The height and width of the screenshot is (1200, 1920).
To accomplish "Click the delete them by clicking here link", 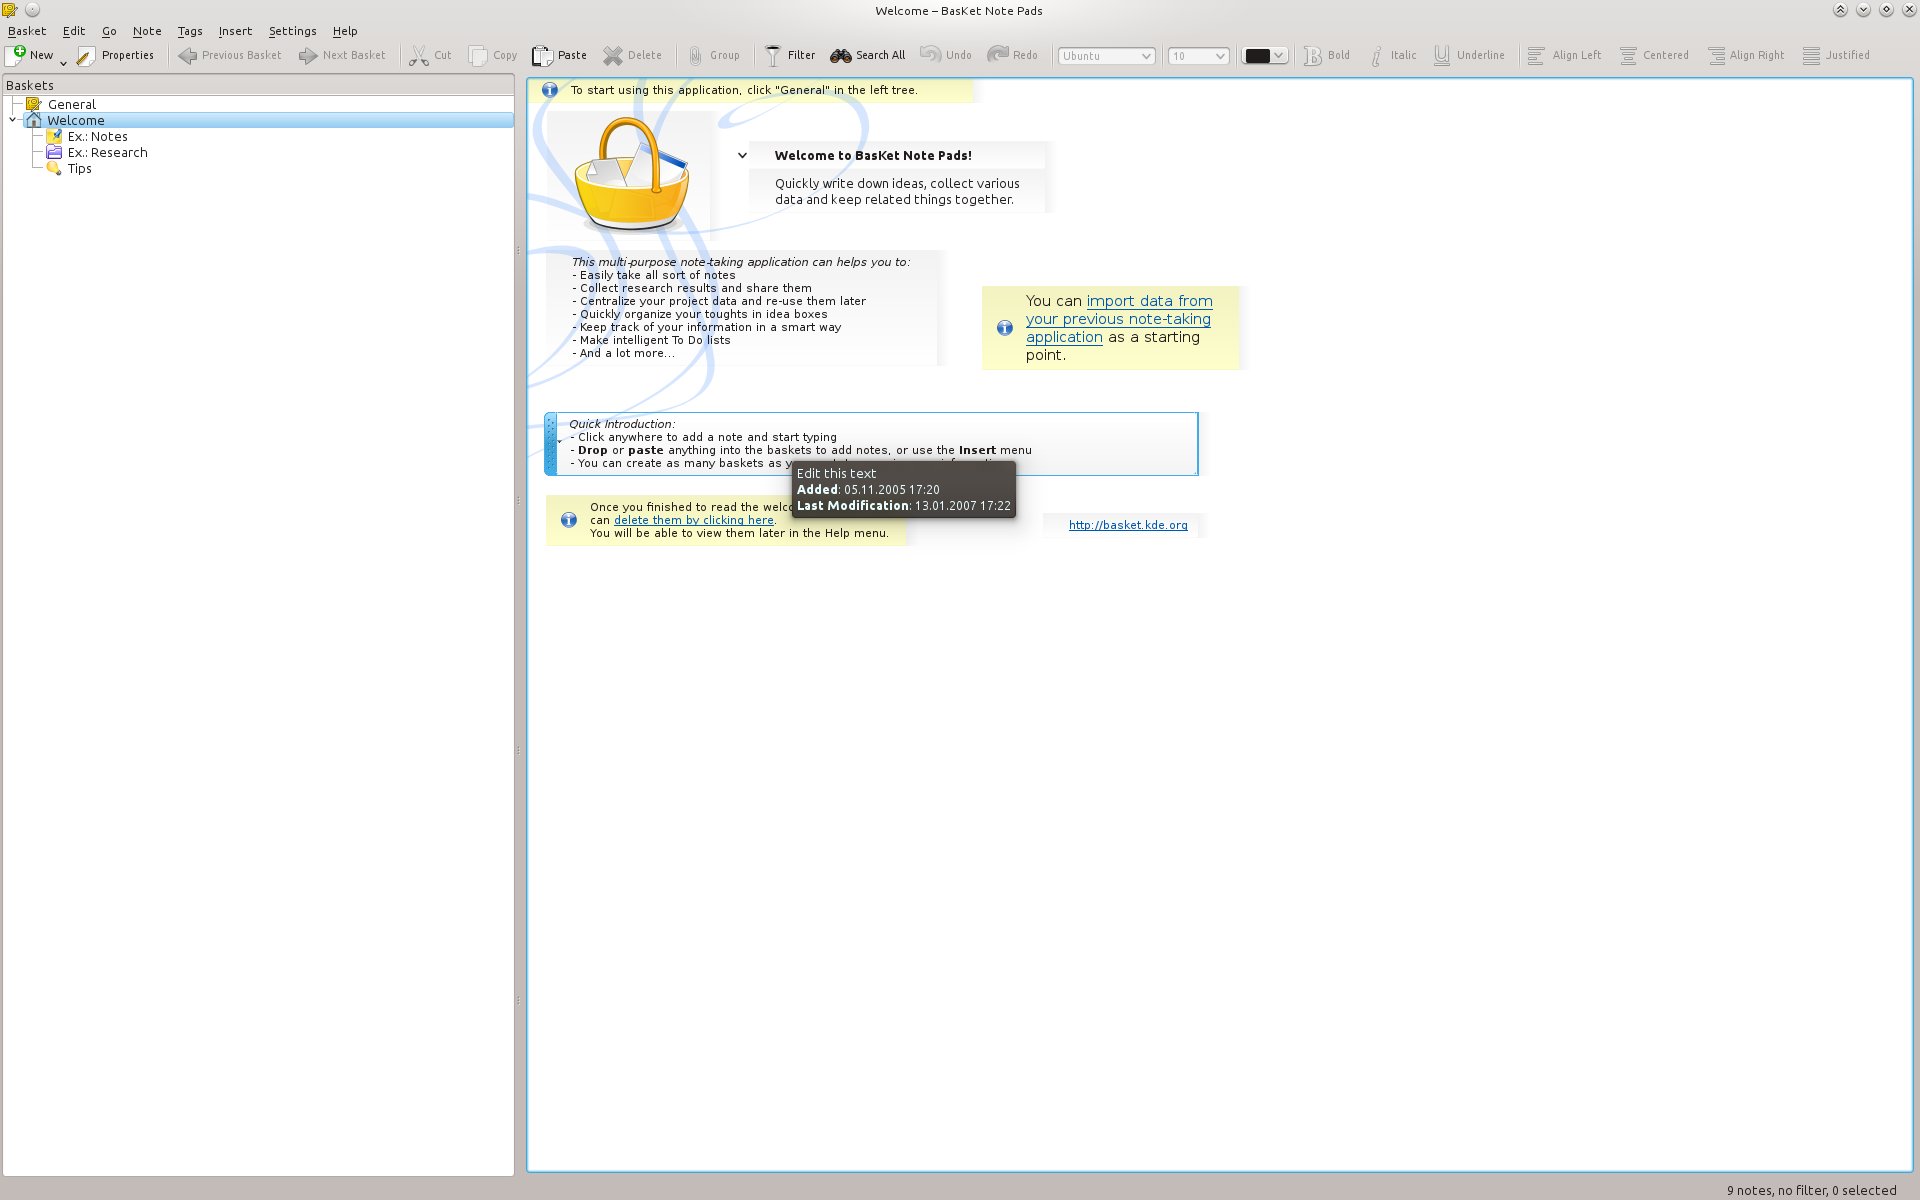I will [x=693, y=520].
